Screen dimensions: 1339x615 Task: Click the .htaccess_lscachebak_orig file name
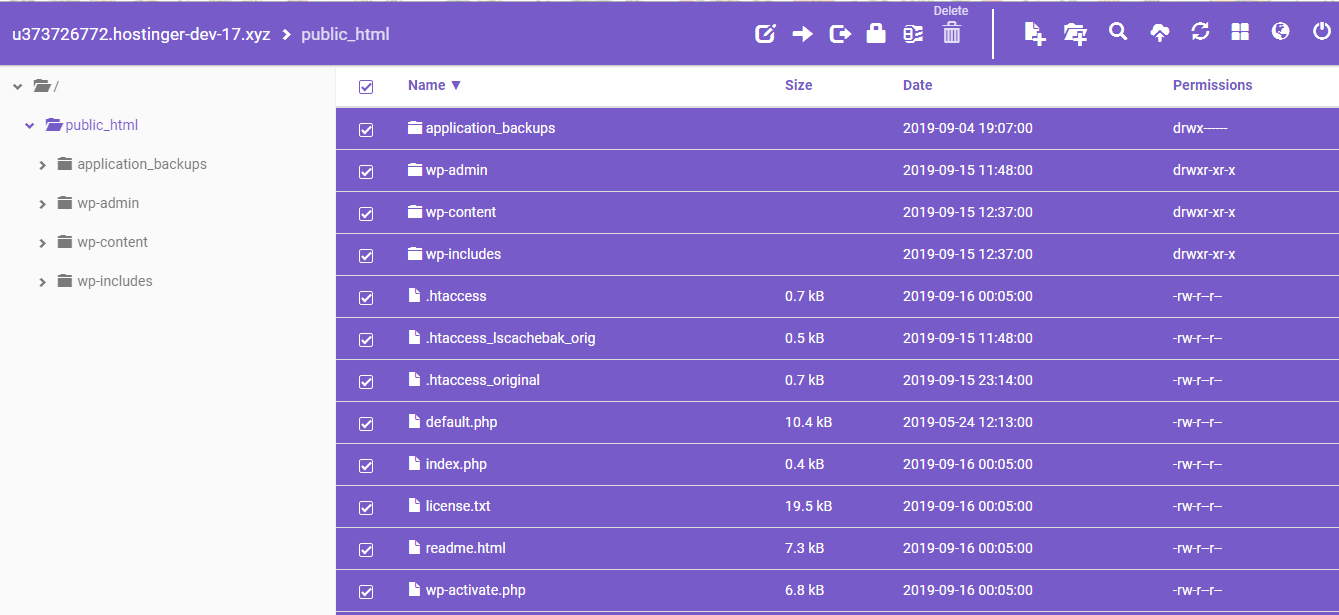510,338
